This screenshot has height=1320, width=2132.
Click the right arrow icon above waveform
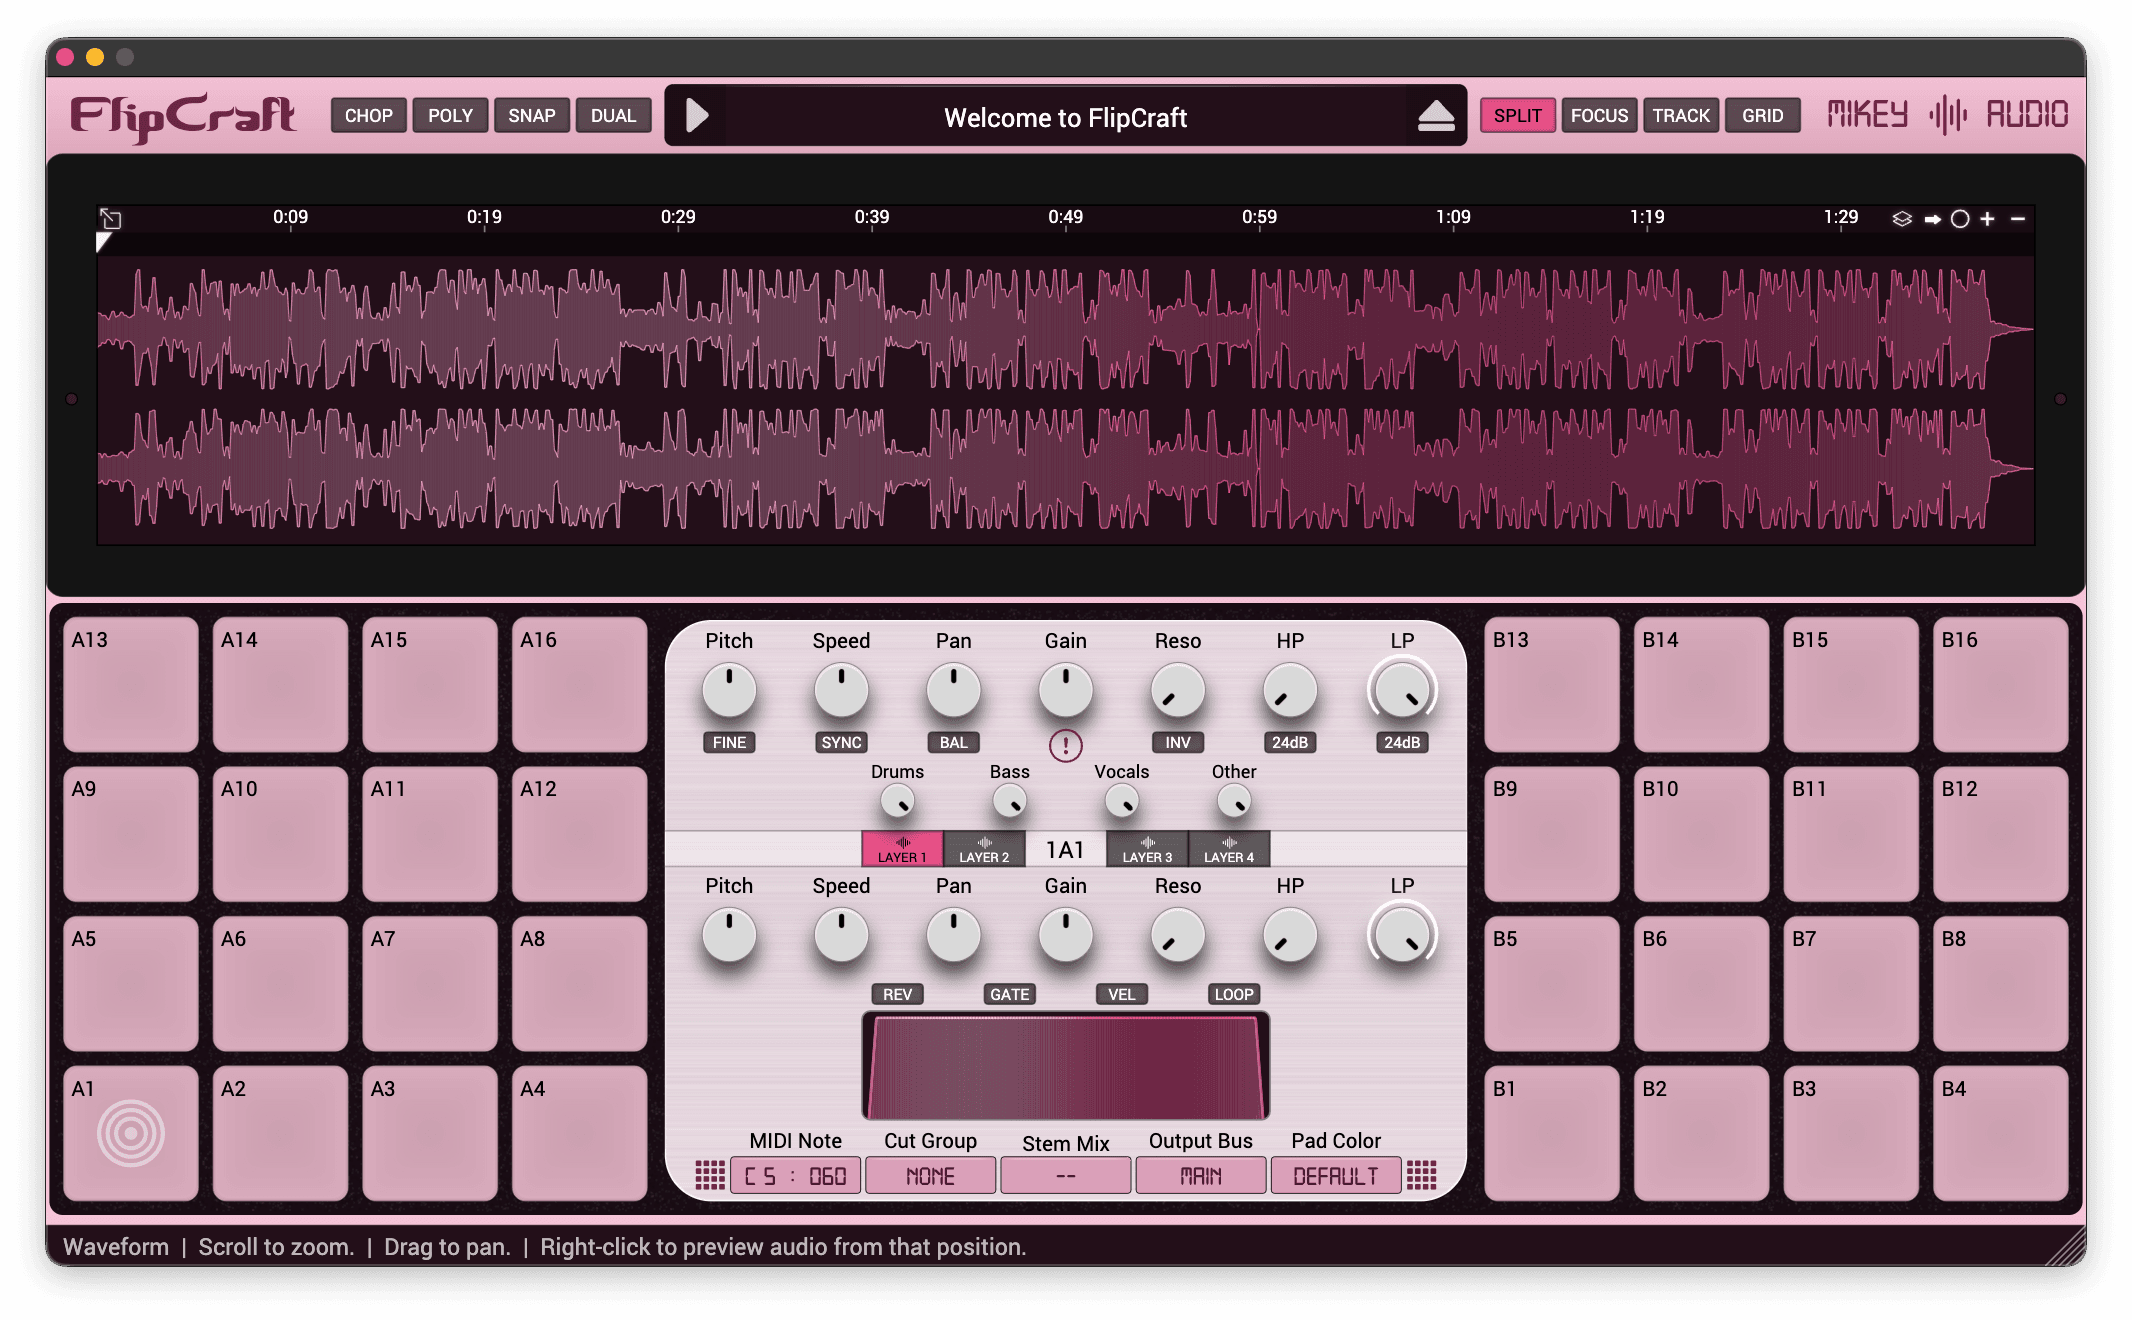point(1932,219)
